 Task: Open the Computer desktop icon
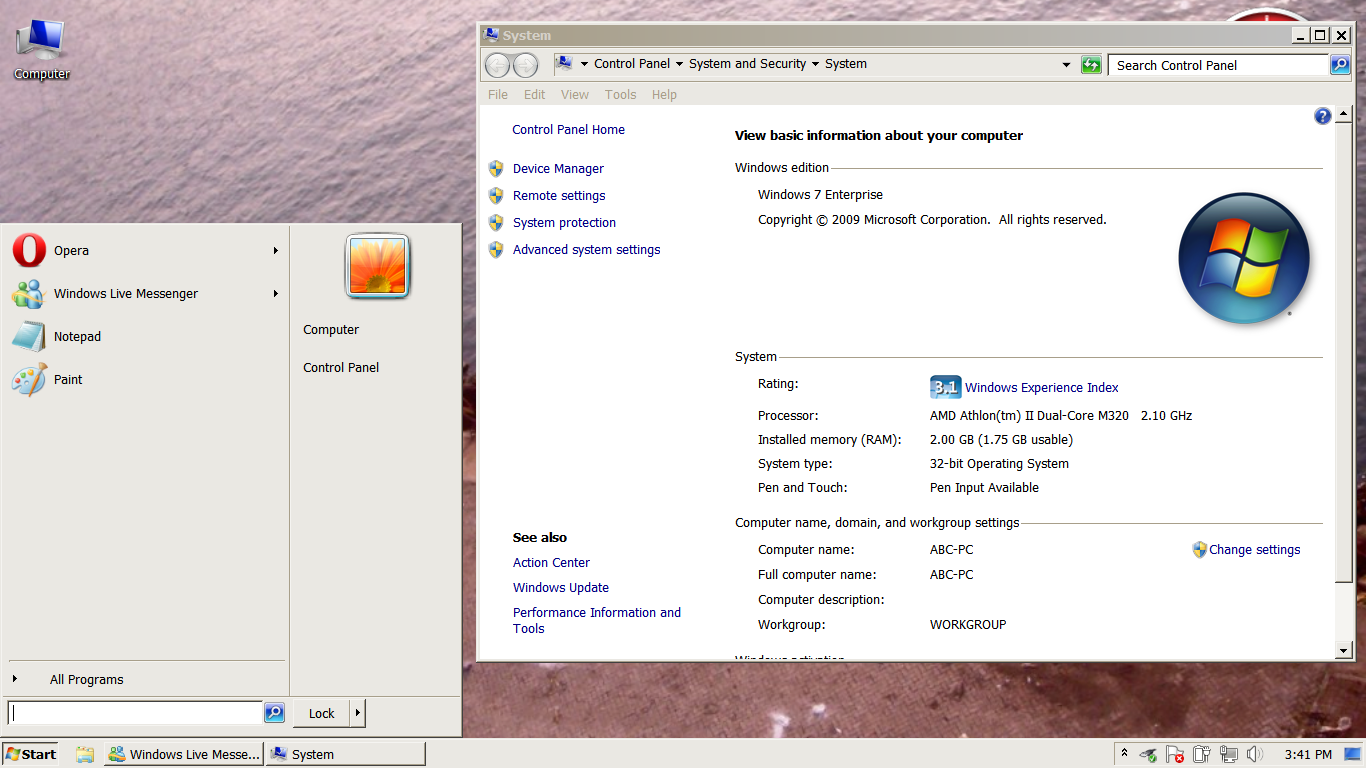tap(41, 50)
